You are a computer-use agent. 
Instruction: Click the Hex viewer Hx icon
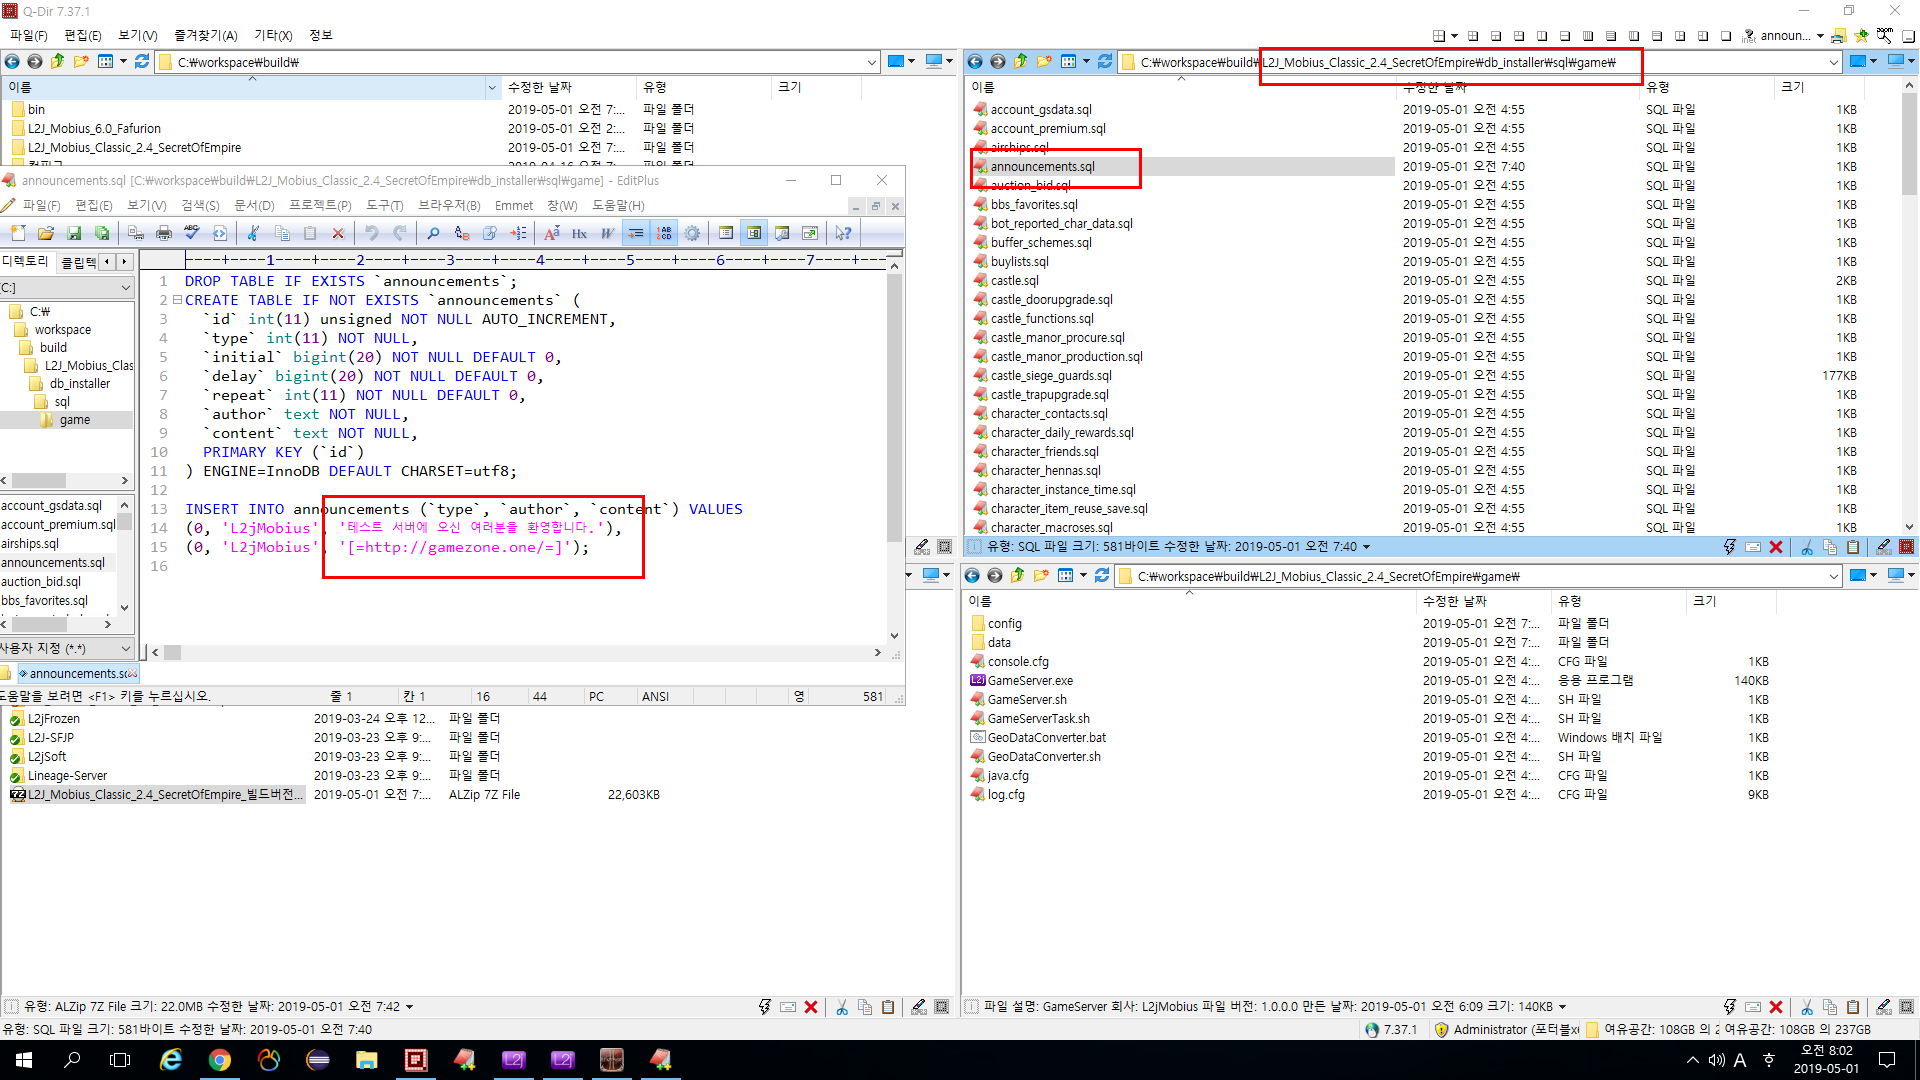click(580, 233)
